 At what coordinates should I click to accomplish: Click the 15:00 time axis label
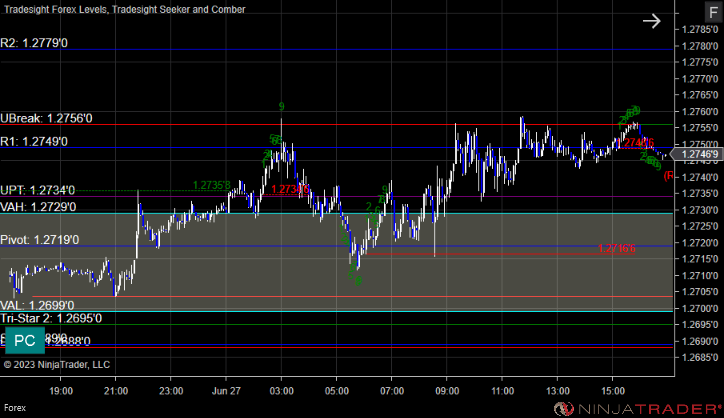pyautogui.click(x=613, y=391)
